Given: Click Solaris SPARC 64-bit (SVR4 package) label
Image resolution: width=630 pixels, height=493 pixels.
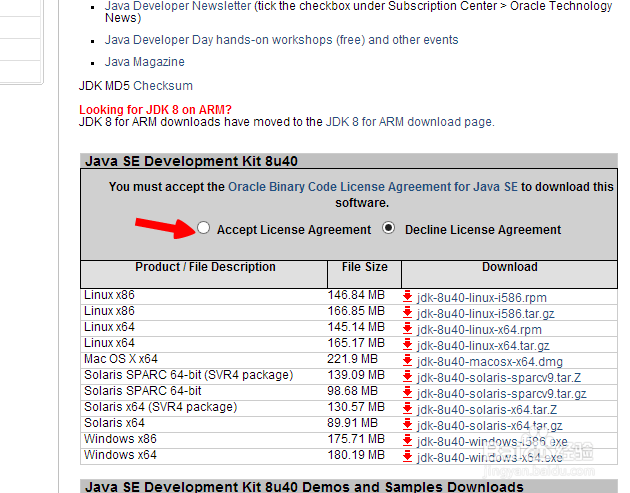Looking at the screenshot, I should 188,375.
